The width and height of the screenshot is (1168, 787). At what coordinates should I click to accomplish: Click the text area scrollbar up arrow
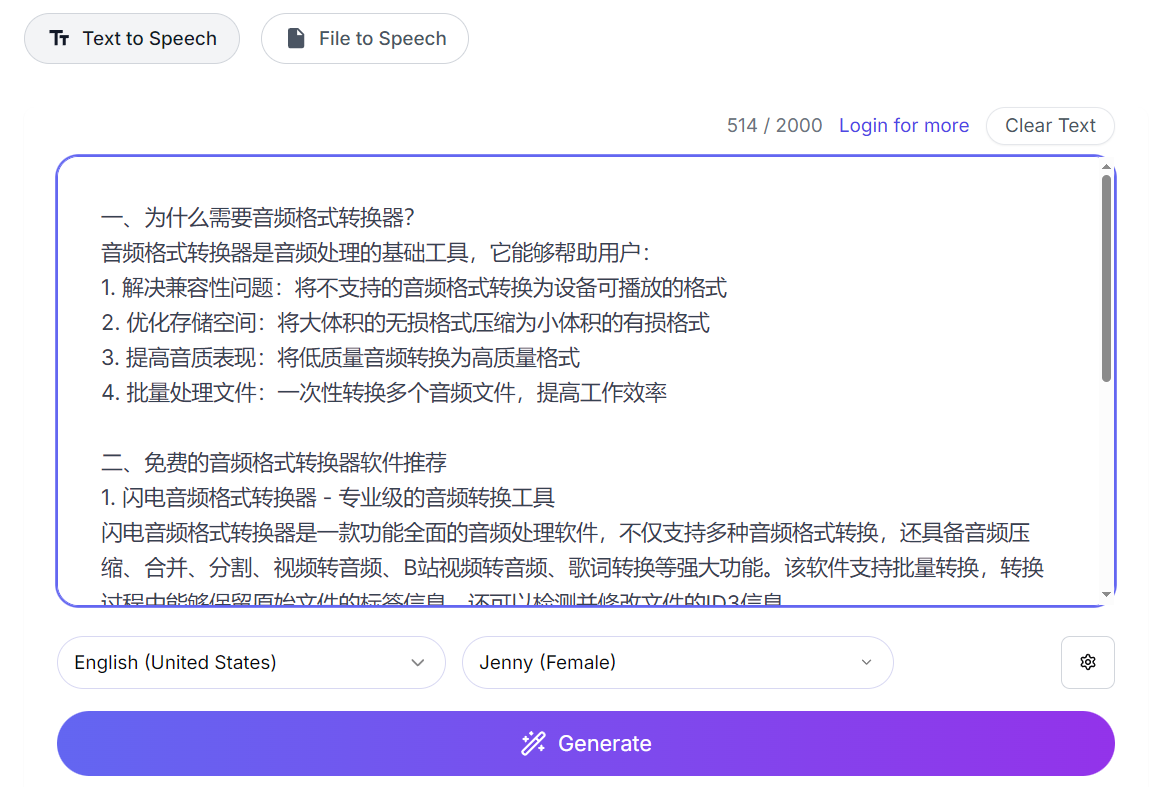point(1106,168)
